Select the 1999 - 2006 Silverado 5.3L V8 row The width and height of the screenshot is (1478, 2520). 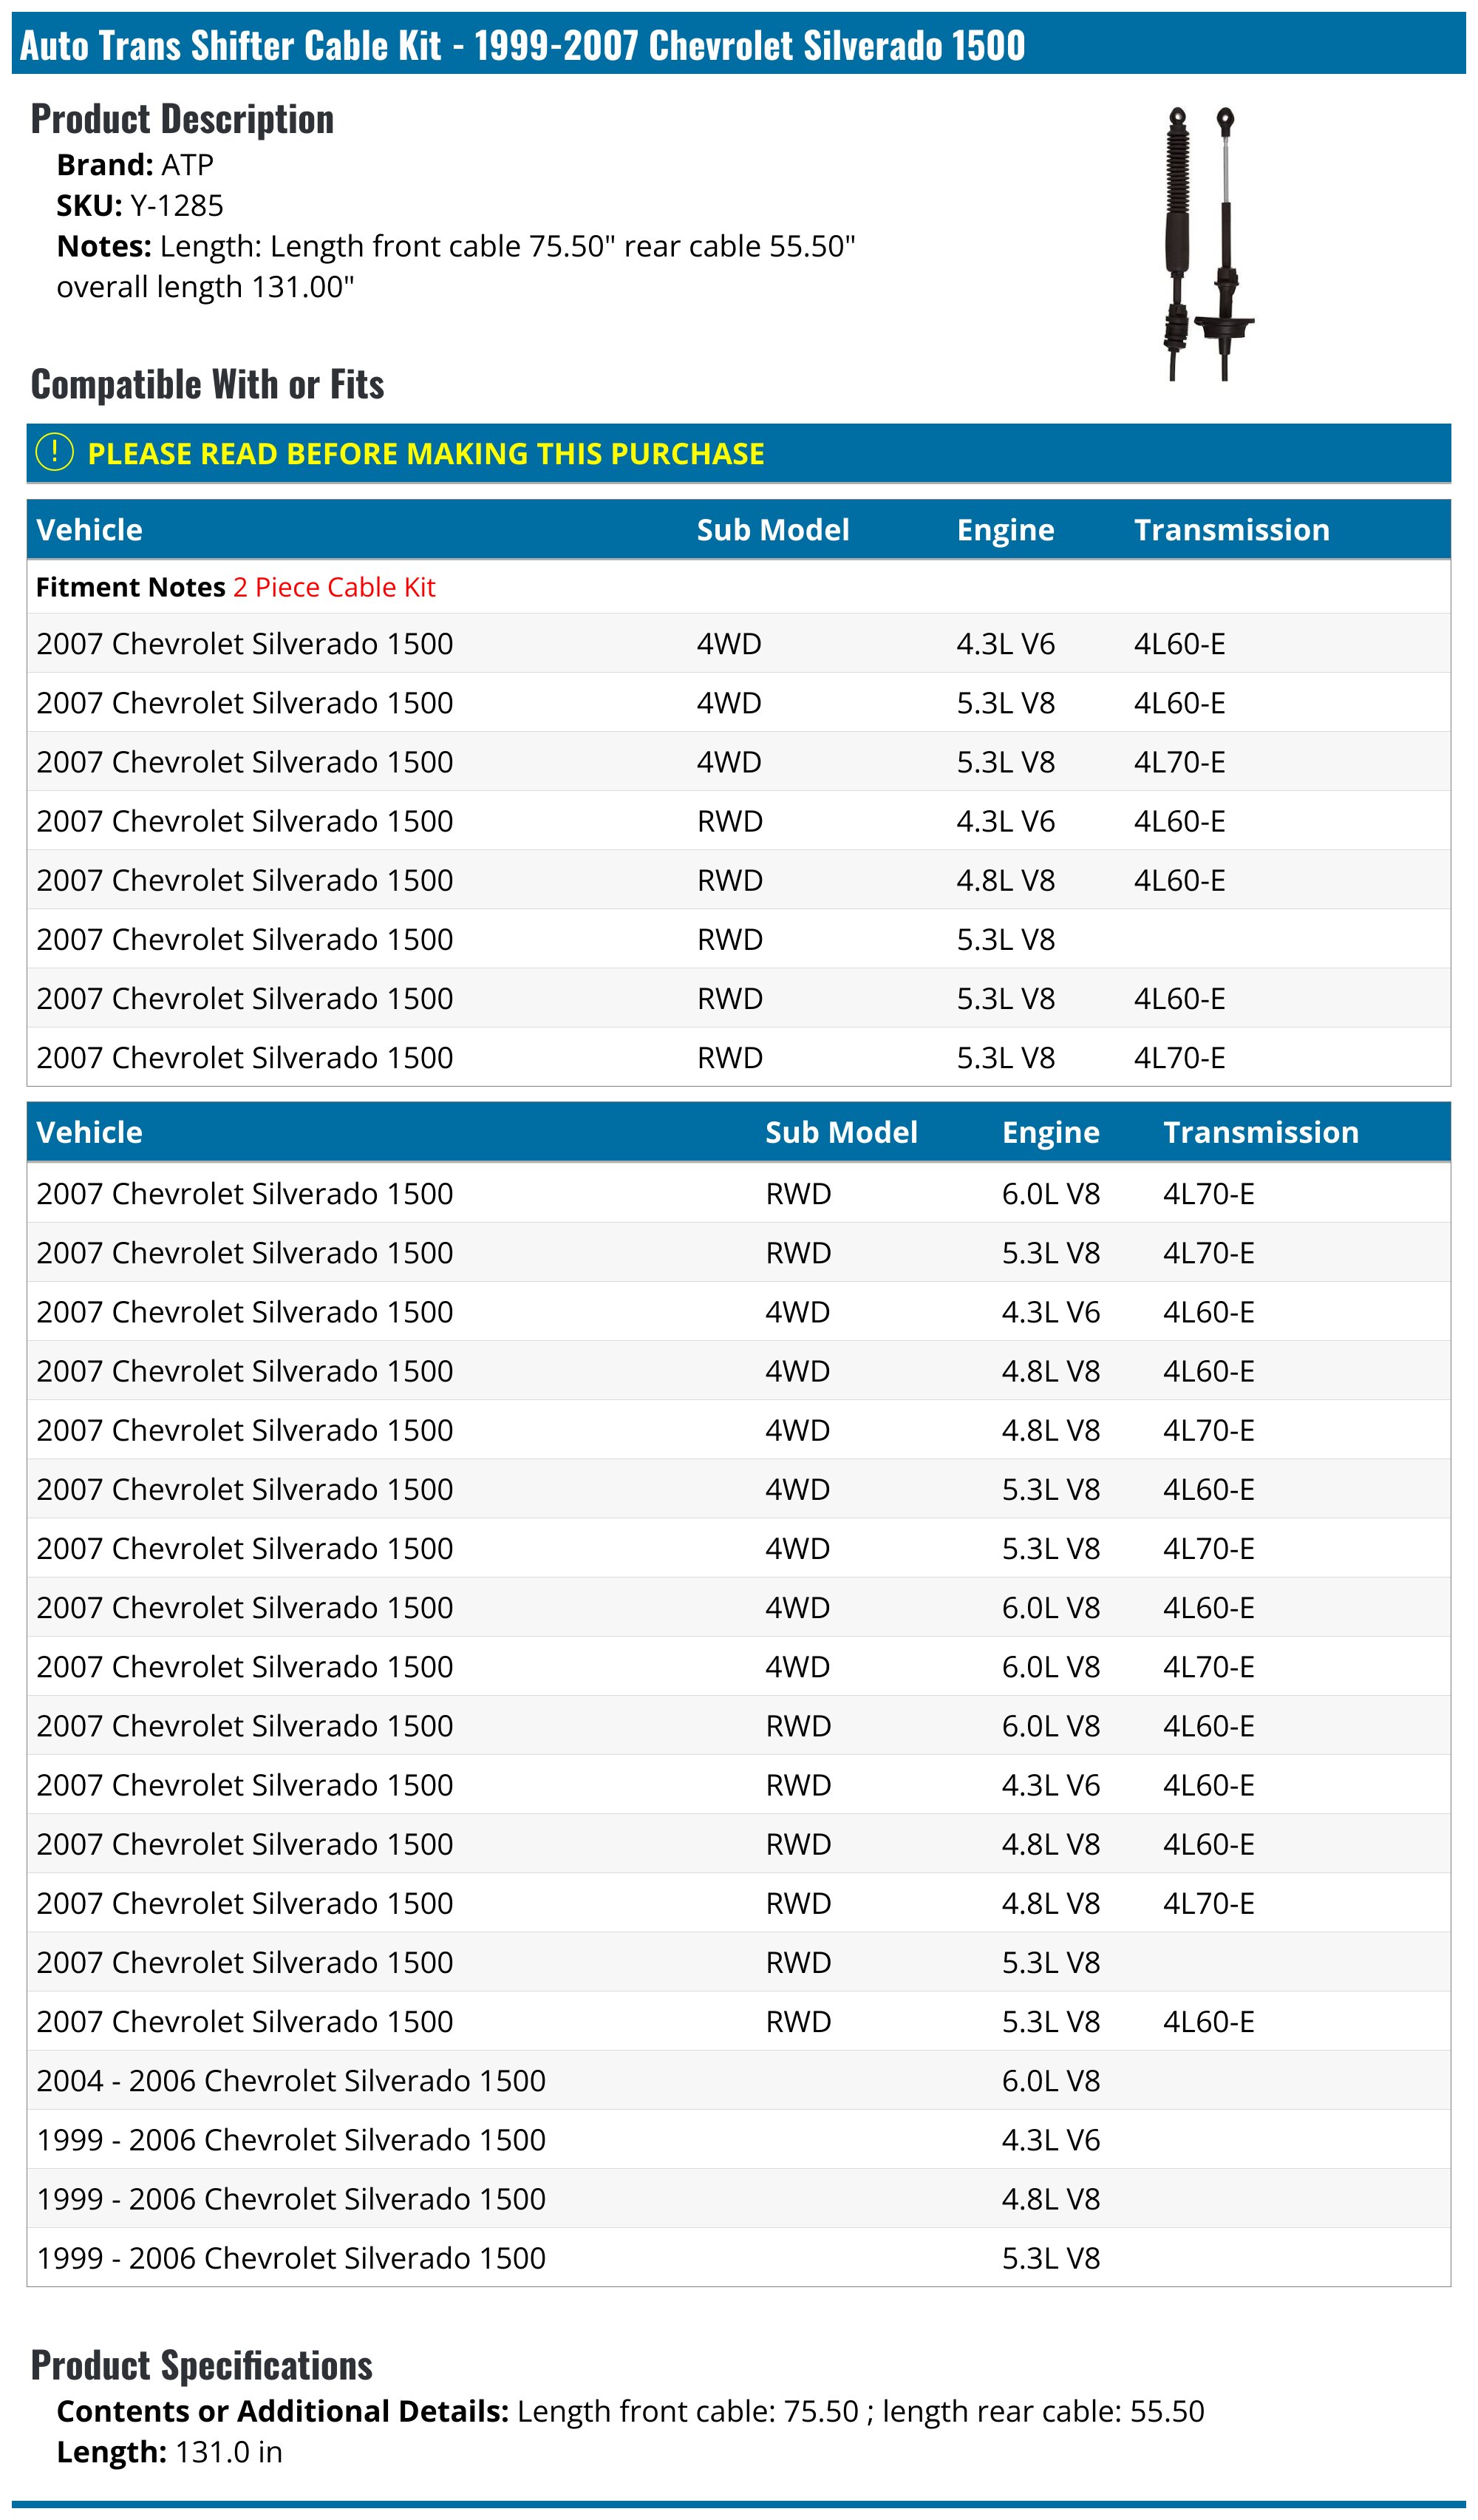pyautogui.click(x=738, y=2258)
